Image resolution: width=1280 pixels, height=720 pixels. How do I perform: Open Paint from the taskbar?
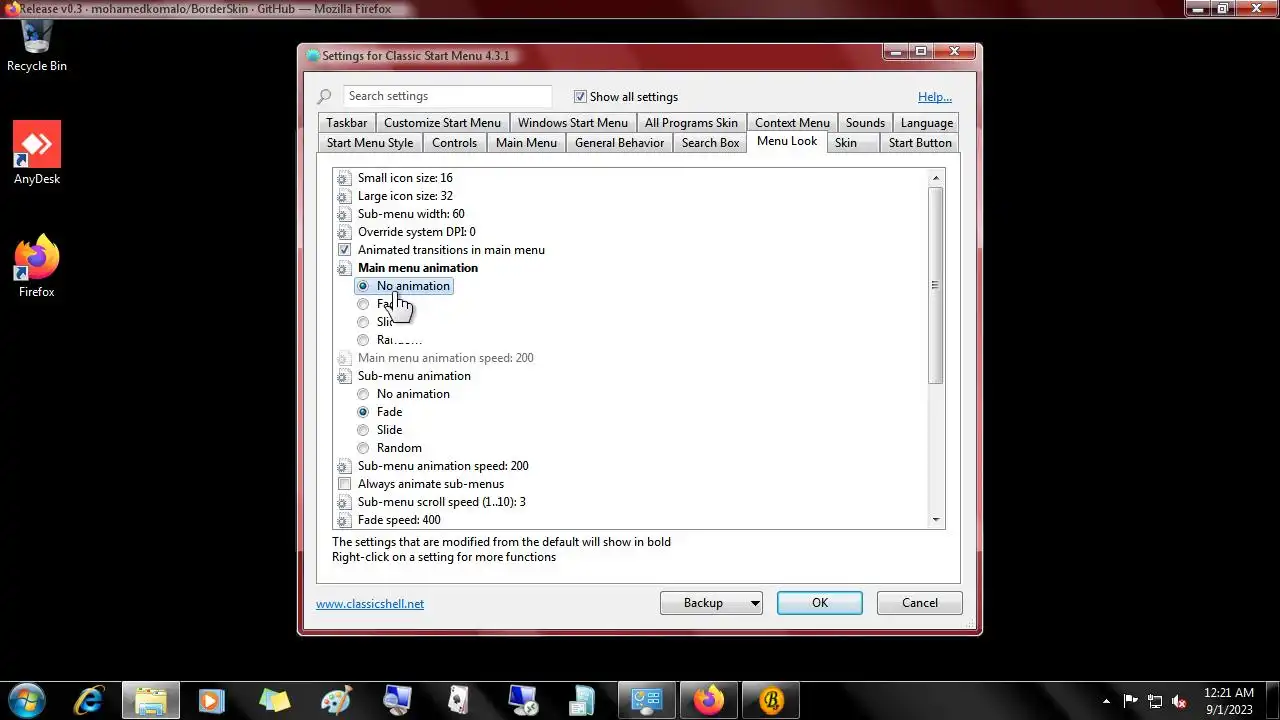(x=335, y=700)
